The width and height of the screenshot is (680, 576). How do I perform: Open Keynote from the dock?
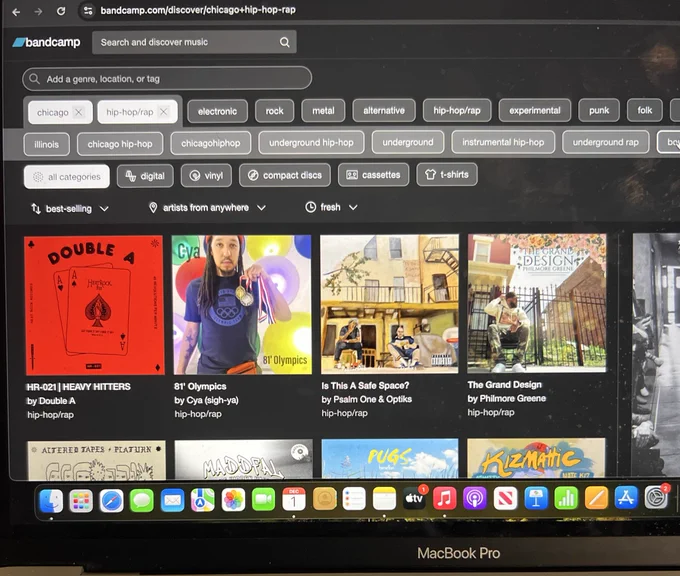coord(536,497)
